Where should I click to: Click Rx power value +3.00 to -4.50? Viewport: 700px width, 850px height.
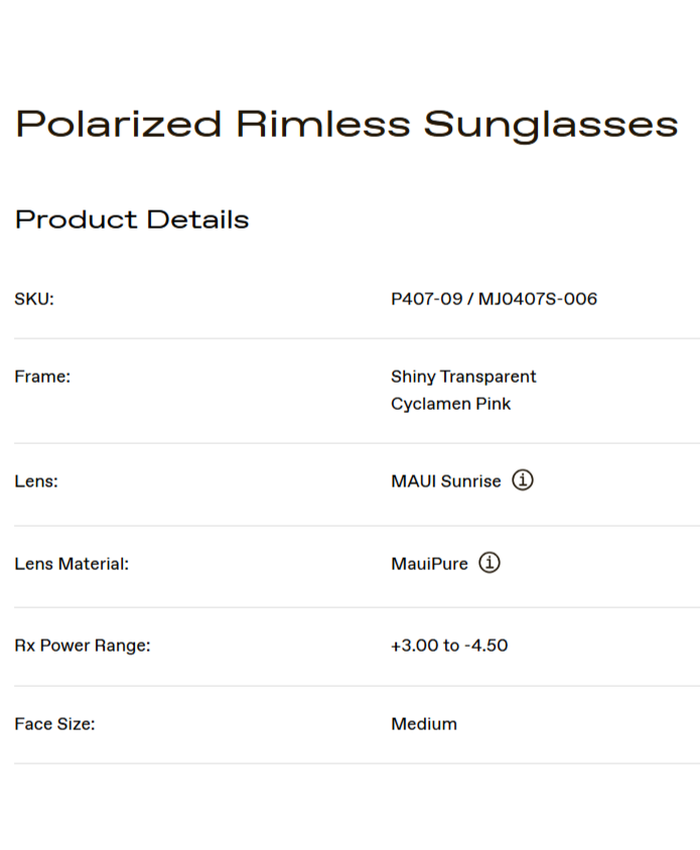click(x=449, y=646)
